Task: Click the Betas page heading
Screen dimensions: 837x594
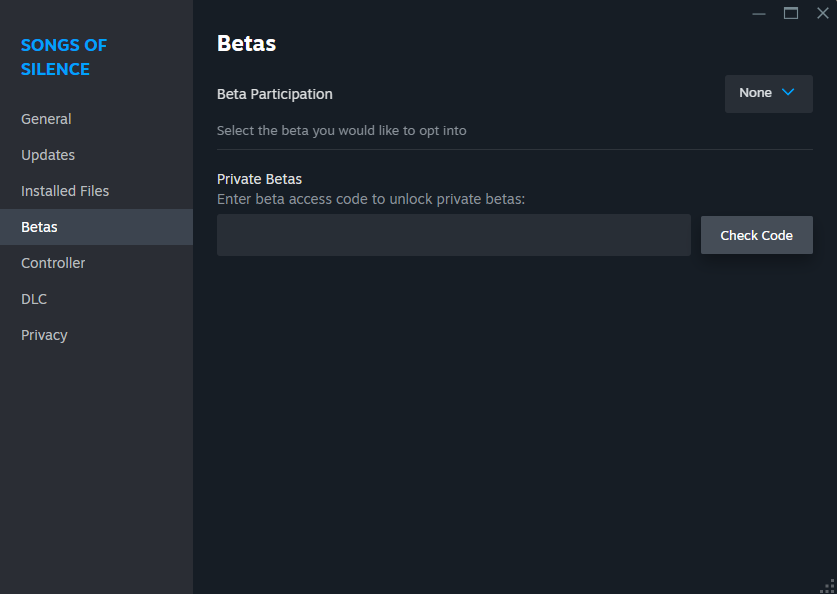Action: click(x=246, y=44)
